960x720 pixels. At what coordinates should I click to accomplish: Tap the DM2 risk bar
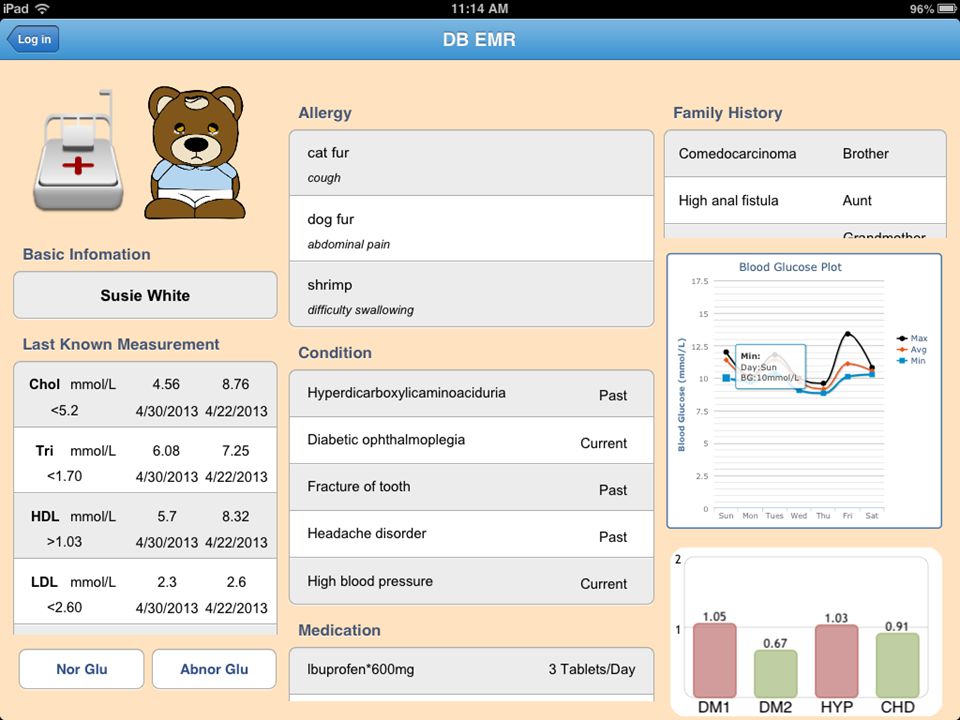point(775,674)
